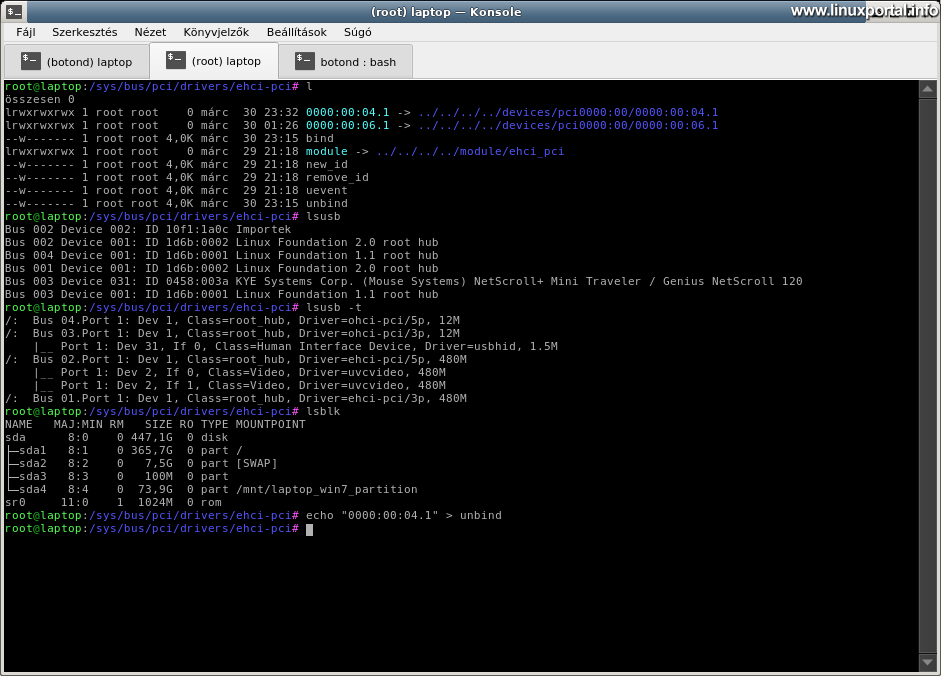Click the echo unbind command line
The height and width of the screenshot is (676, 941).
click(404, 516)
